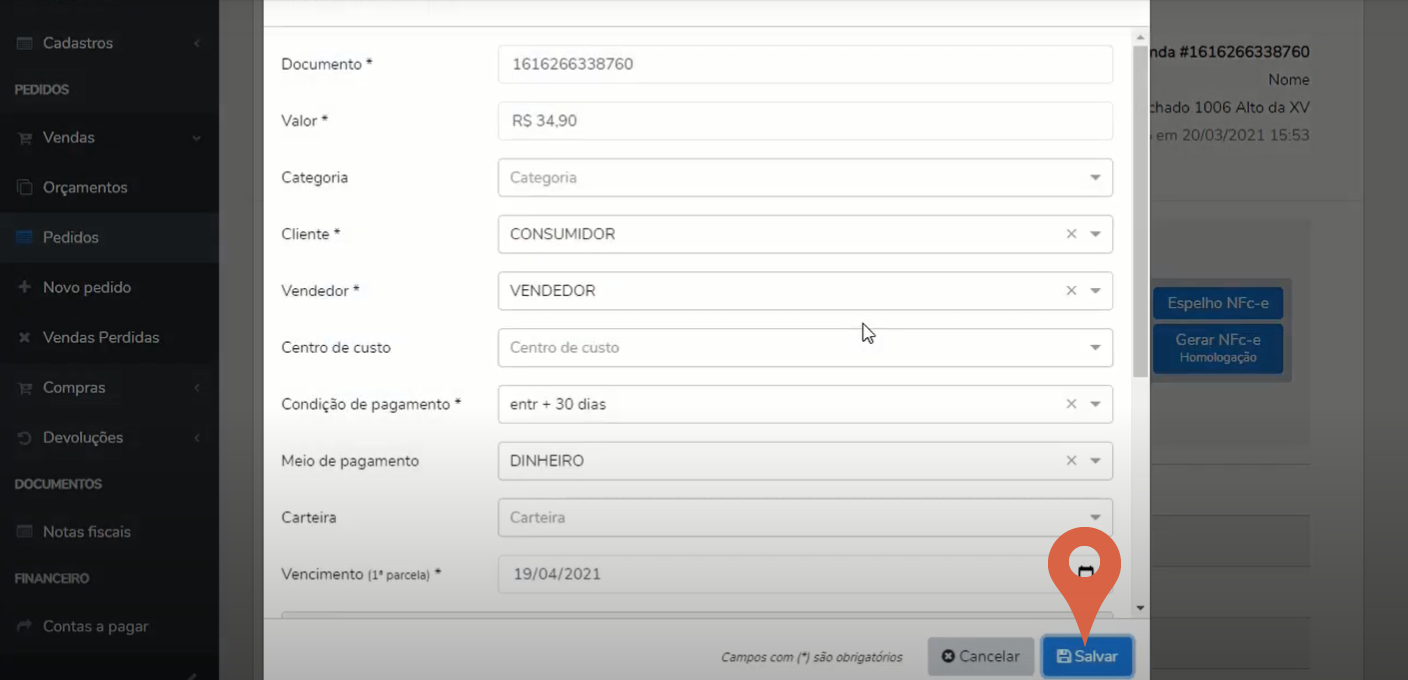Click the Espelho NFc-e button
The image size is (1408, 680).
[x=1218, y=304]
